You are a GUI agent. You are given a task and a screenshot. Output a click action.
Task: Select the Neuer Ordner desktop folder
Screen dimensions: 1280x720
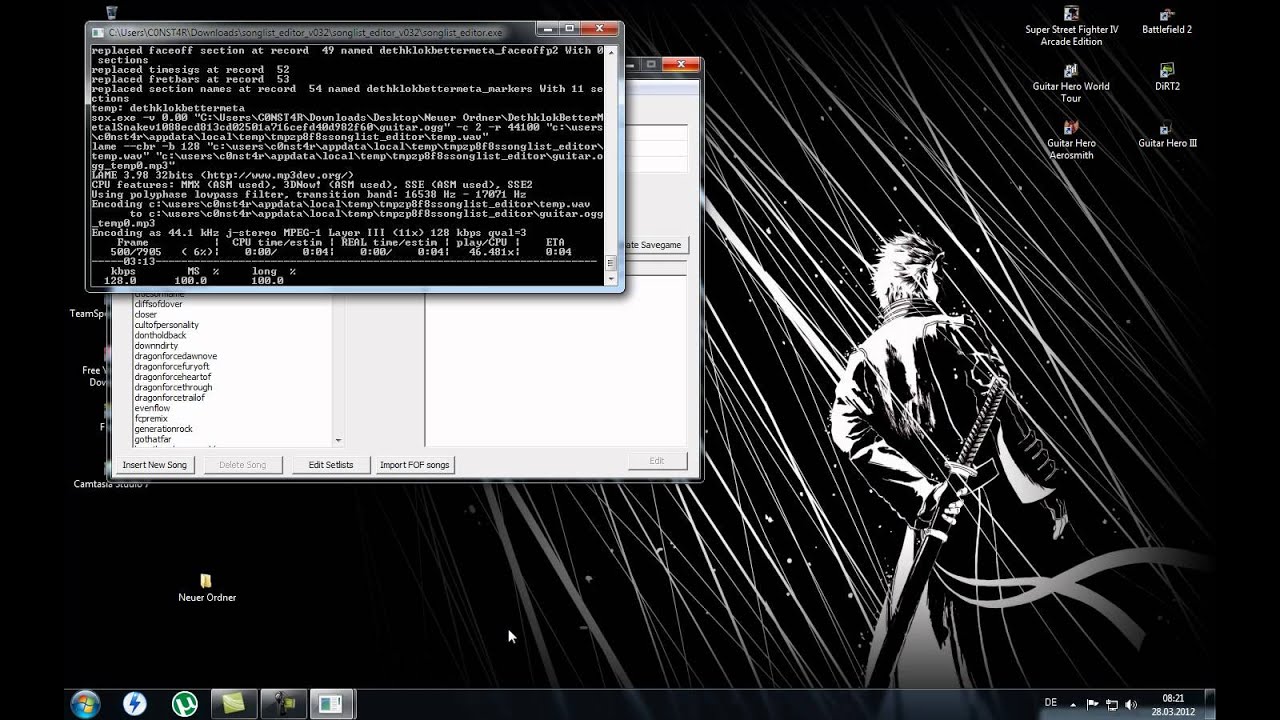click(x=207, y=588)
